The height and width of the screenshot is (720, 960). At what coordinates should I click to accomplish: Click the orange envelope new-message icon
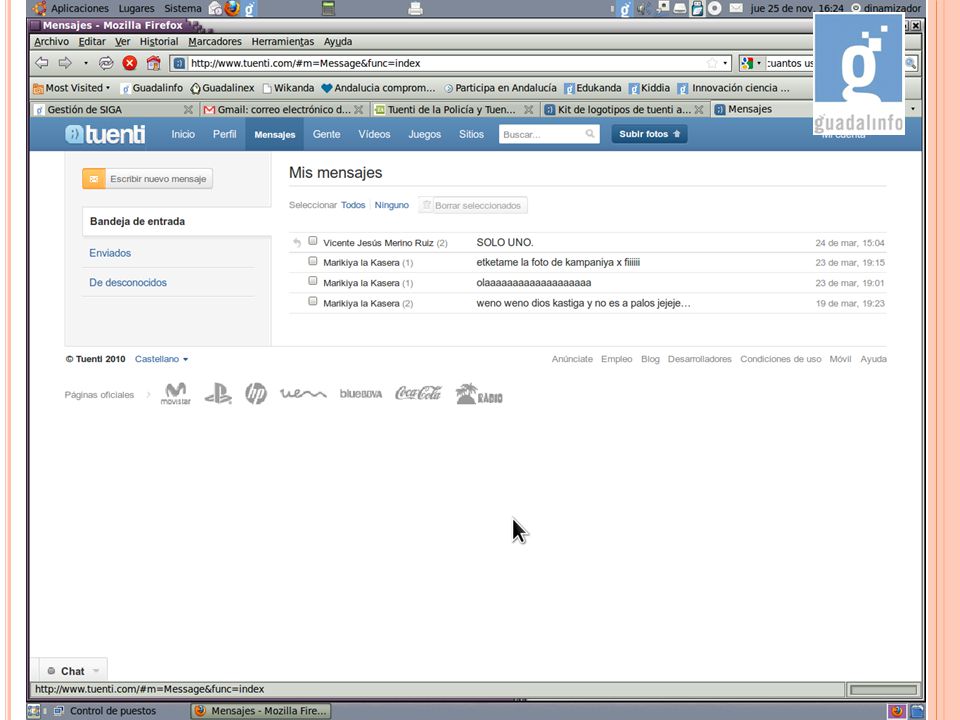(94, 179)
